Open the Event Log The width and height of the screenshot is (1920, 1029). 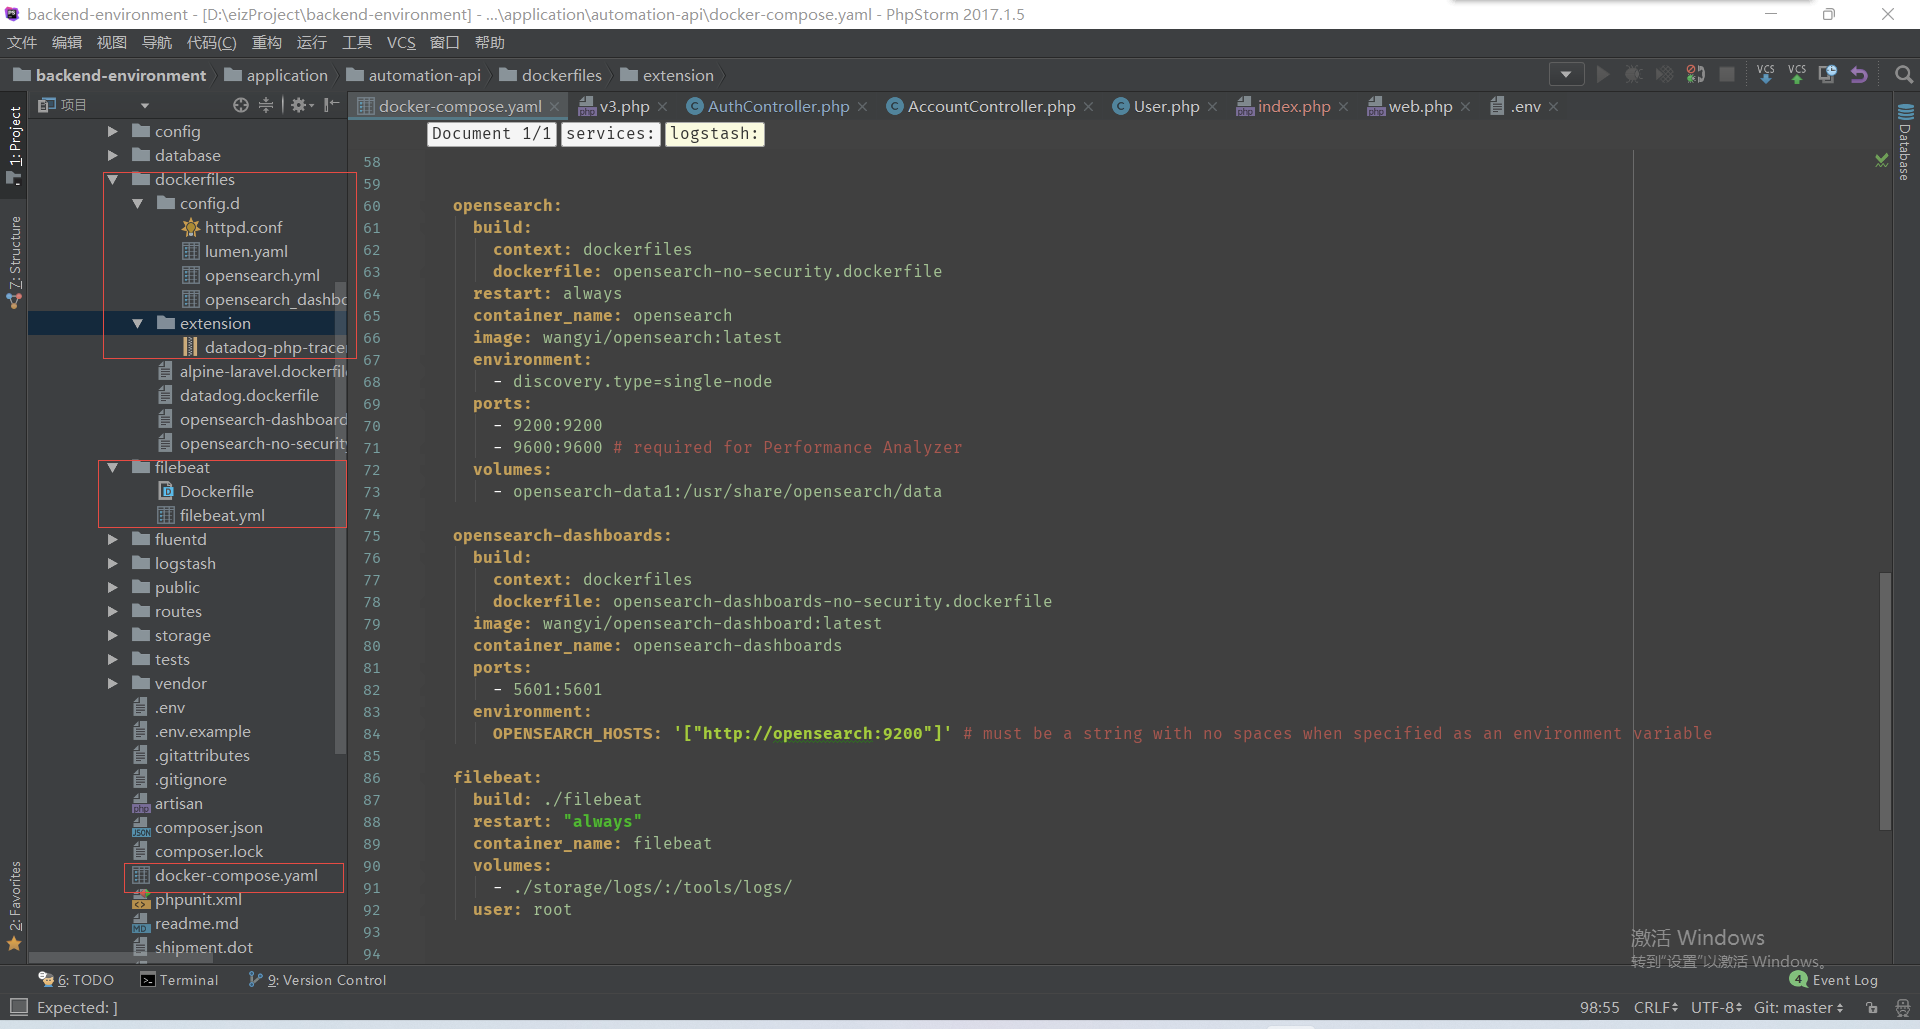[1843, 980]
